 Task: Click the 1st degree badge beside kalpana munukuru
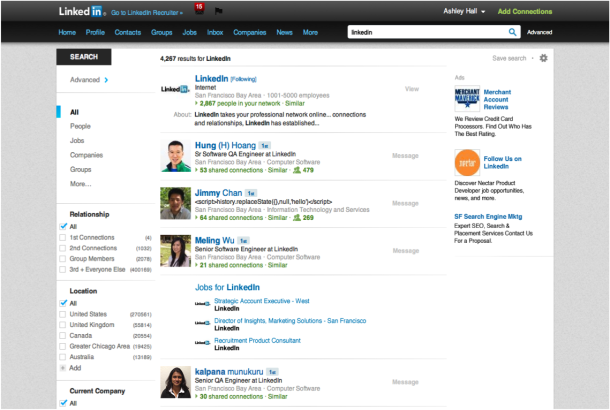[272, 372]
